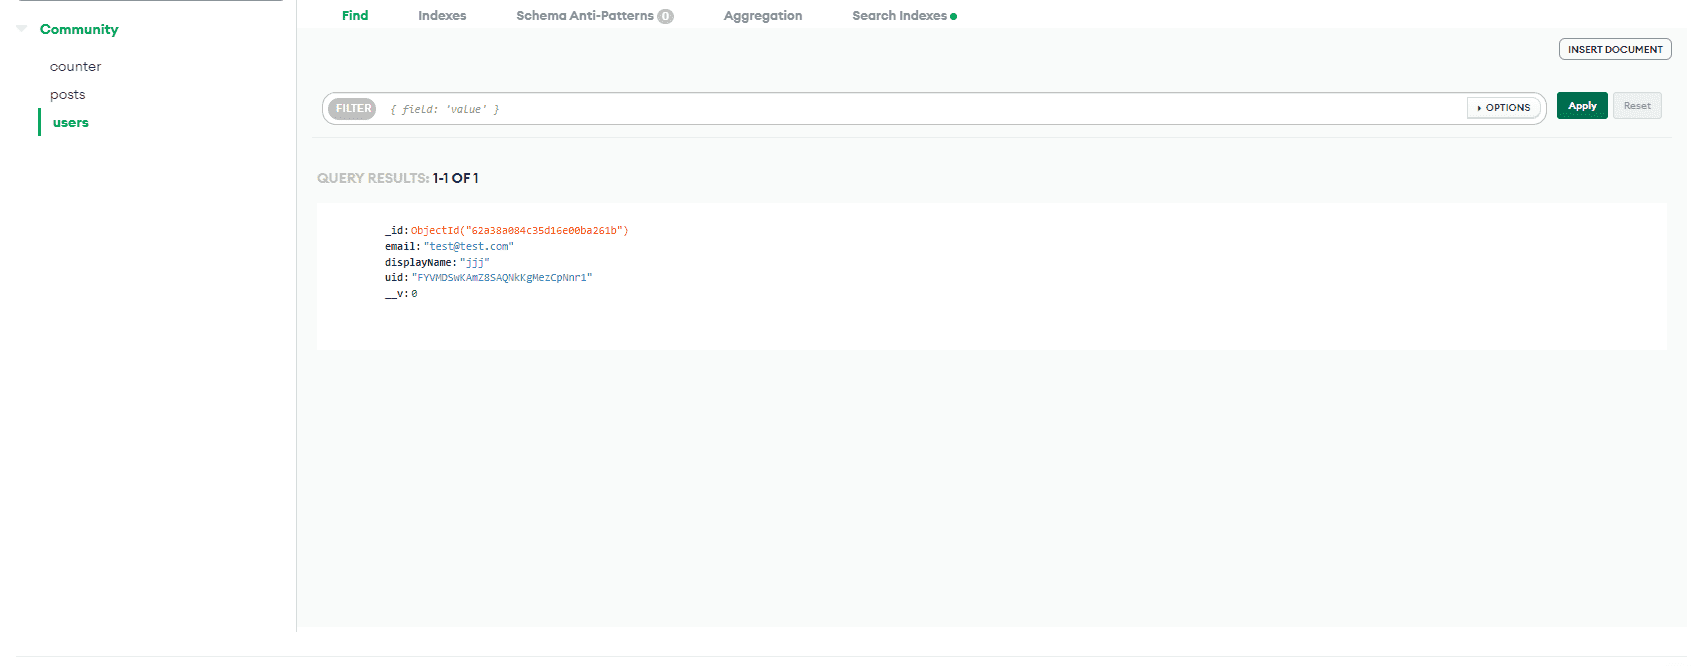
Task: Click the FILTER label pill
Action: (x=353, y=109)
